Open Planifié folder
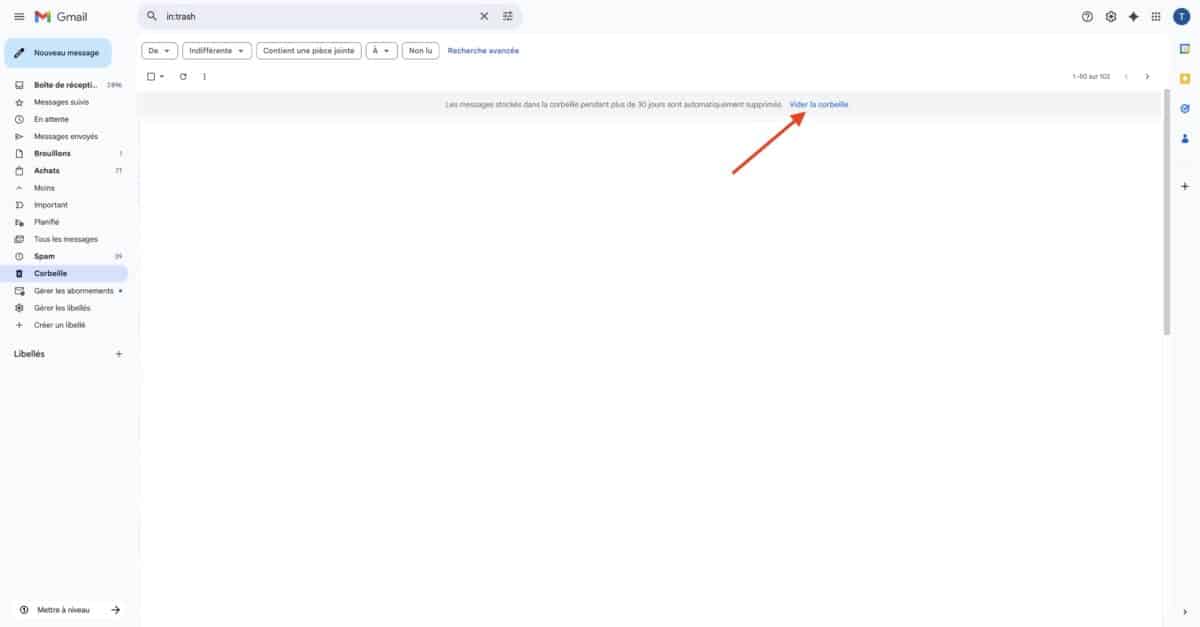 [x=65, y=222]
